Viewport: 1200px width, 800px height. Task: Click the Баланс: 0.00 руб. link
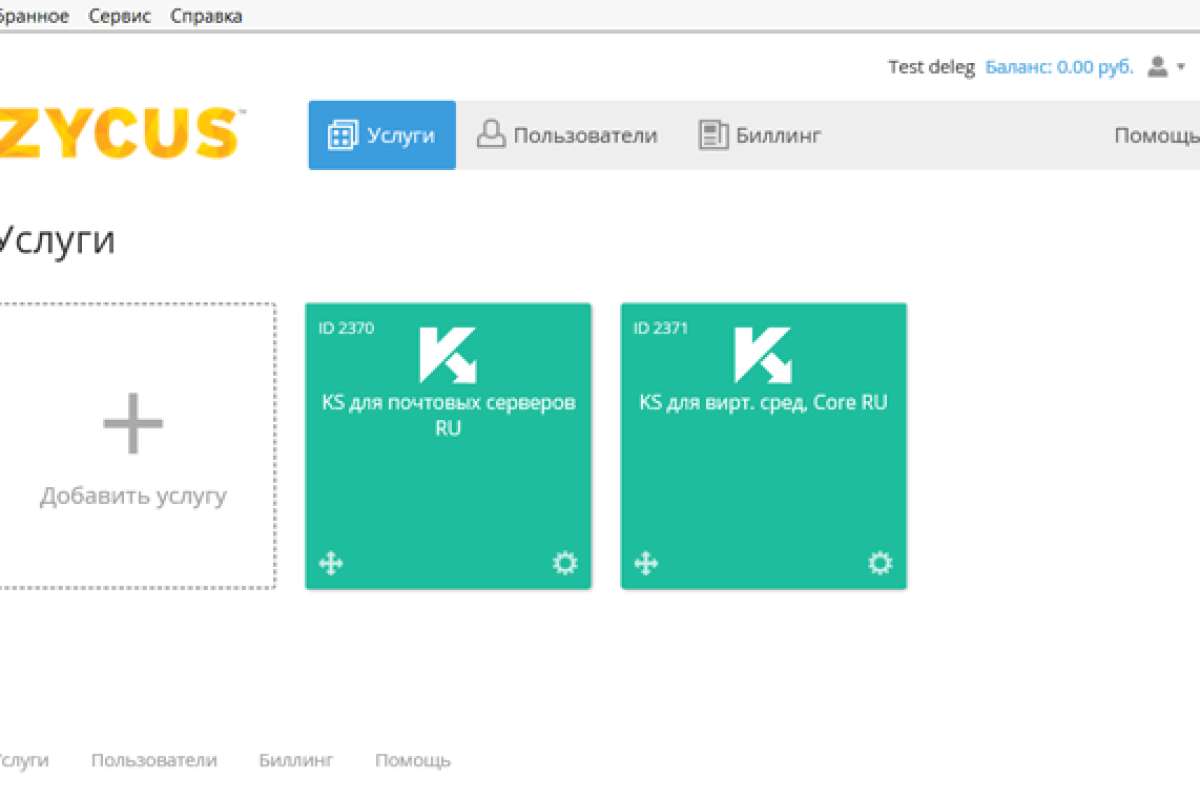(1059, 67)
